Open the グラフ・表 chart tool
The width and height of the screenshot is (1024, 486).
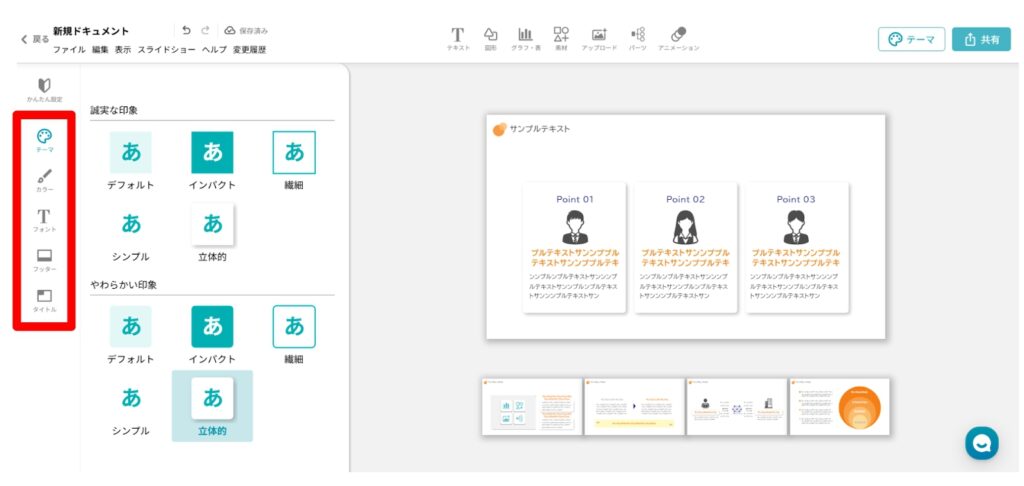pos(525,38)
